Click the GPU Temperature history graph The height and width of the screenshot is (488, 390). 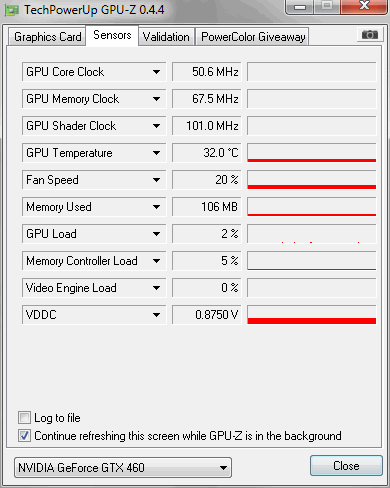tap(312, 153)
